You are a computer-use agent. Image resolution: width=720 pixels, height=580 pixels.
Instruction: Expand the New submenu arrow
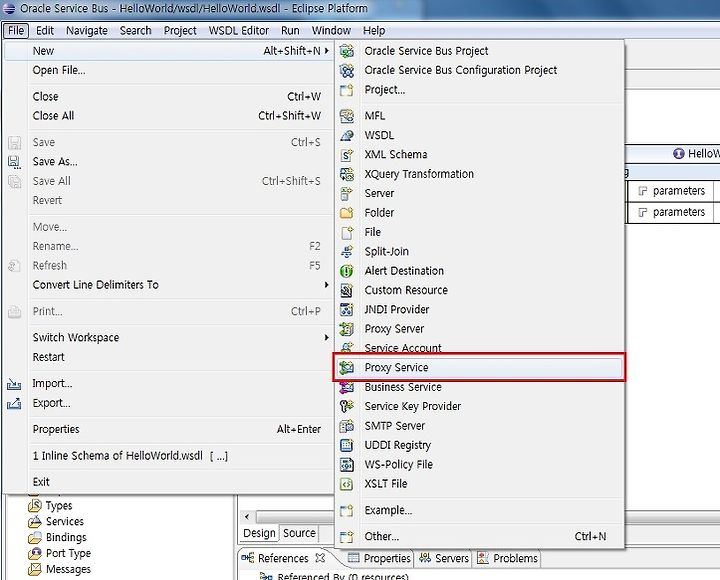click(326, 51)
